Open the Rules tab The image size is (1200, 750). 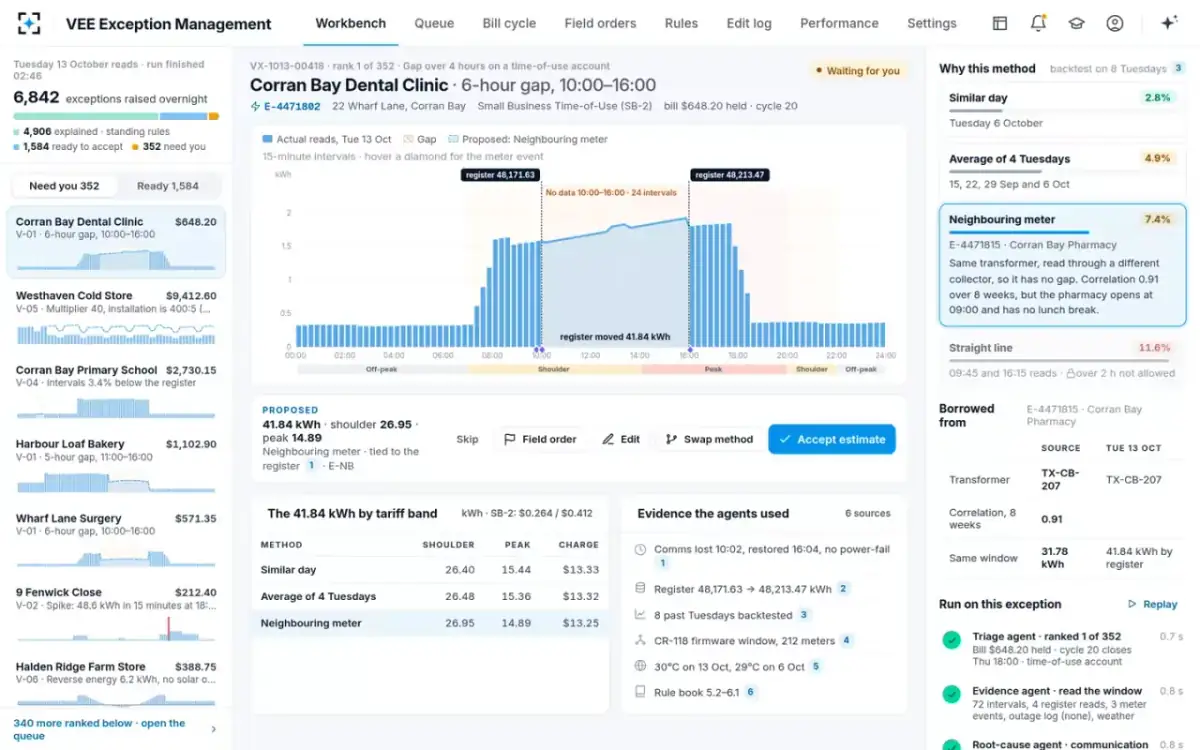(x=681, y=23)
